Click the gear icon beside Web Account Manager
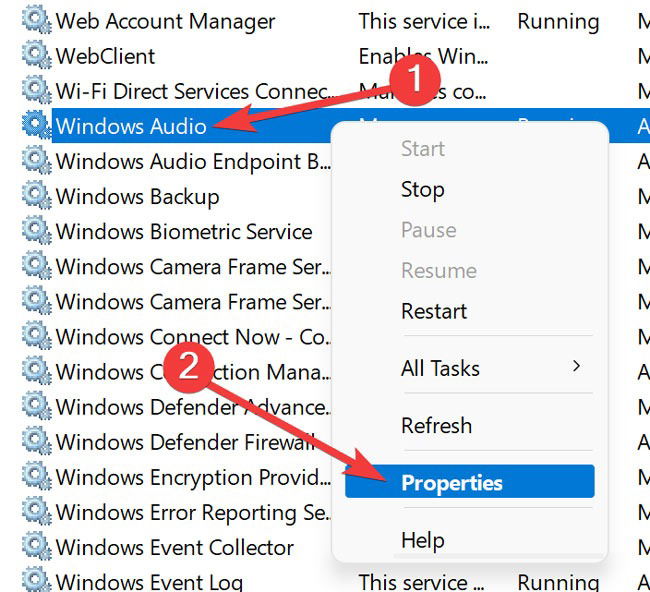650x592 pixels. click(36, 20)
